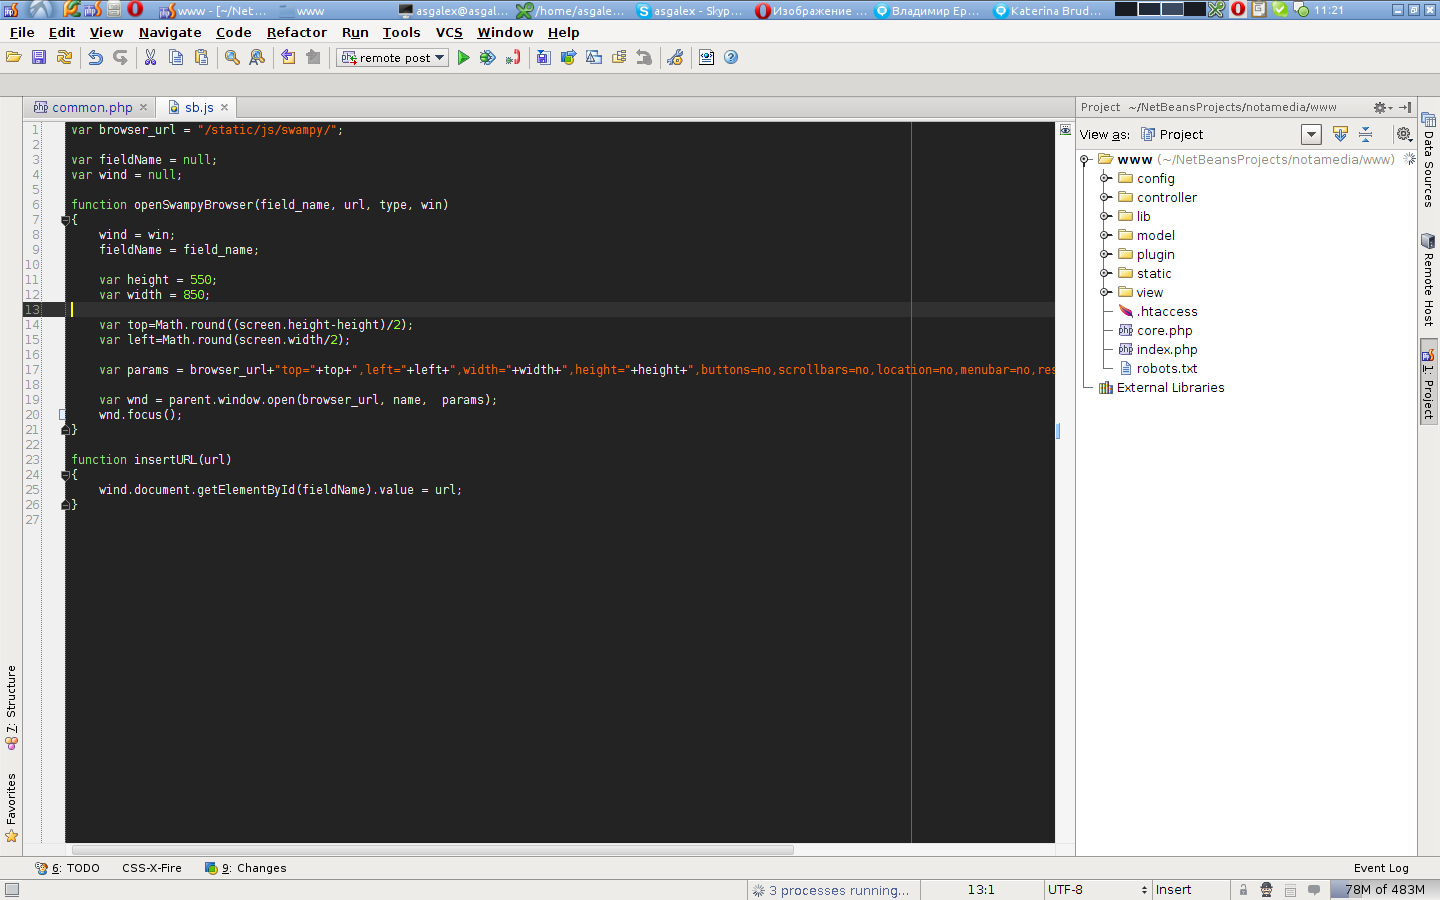Click Scroll From Source icon in Project panel
This screenshot has height=900, width=1440.
(1340, 134)
